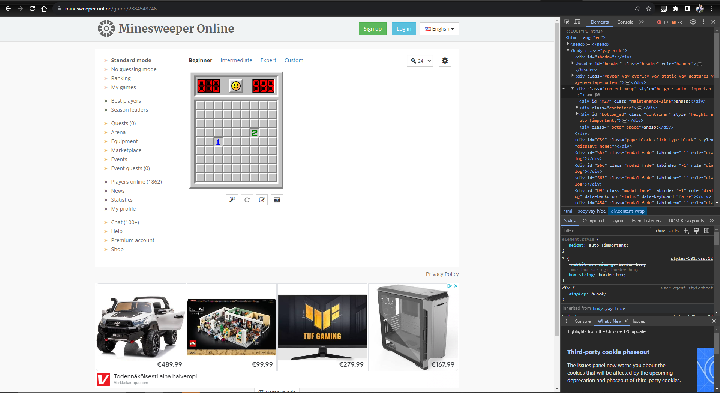Switch to Issues tab in drawer
The width and height of the screenshot is (720, 393).
(639, 321)
